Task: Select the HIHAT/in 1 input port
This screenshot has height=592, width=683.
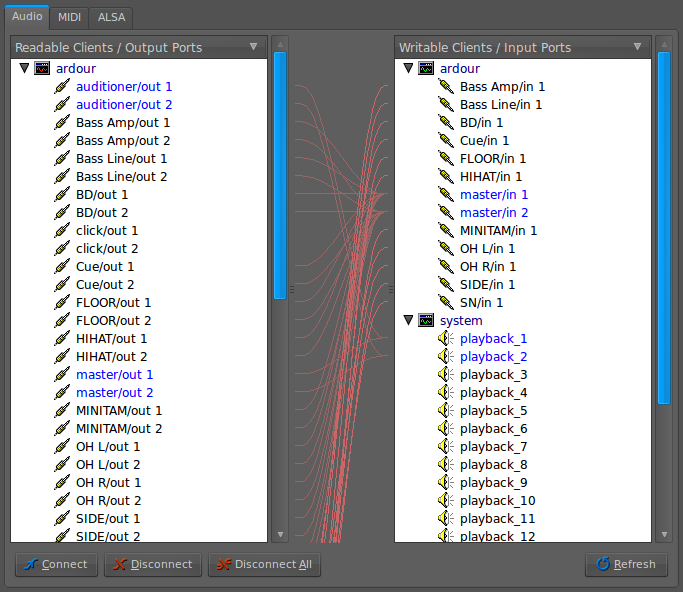Action: point(491,177)
